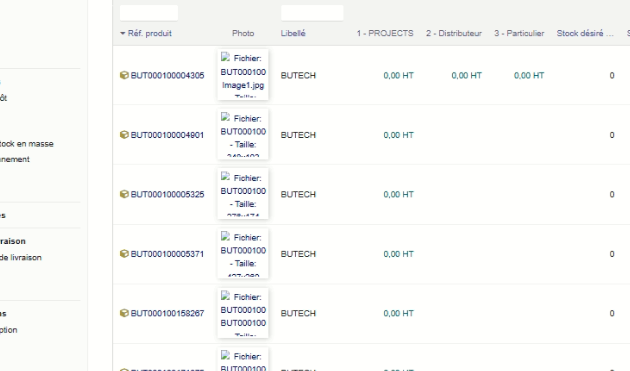The width and height of the screenshot is (630, 371).
Task: Open 'de livraison' sidebar menu entry
Action: click(x=20, y=257)
